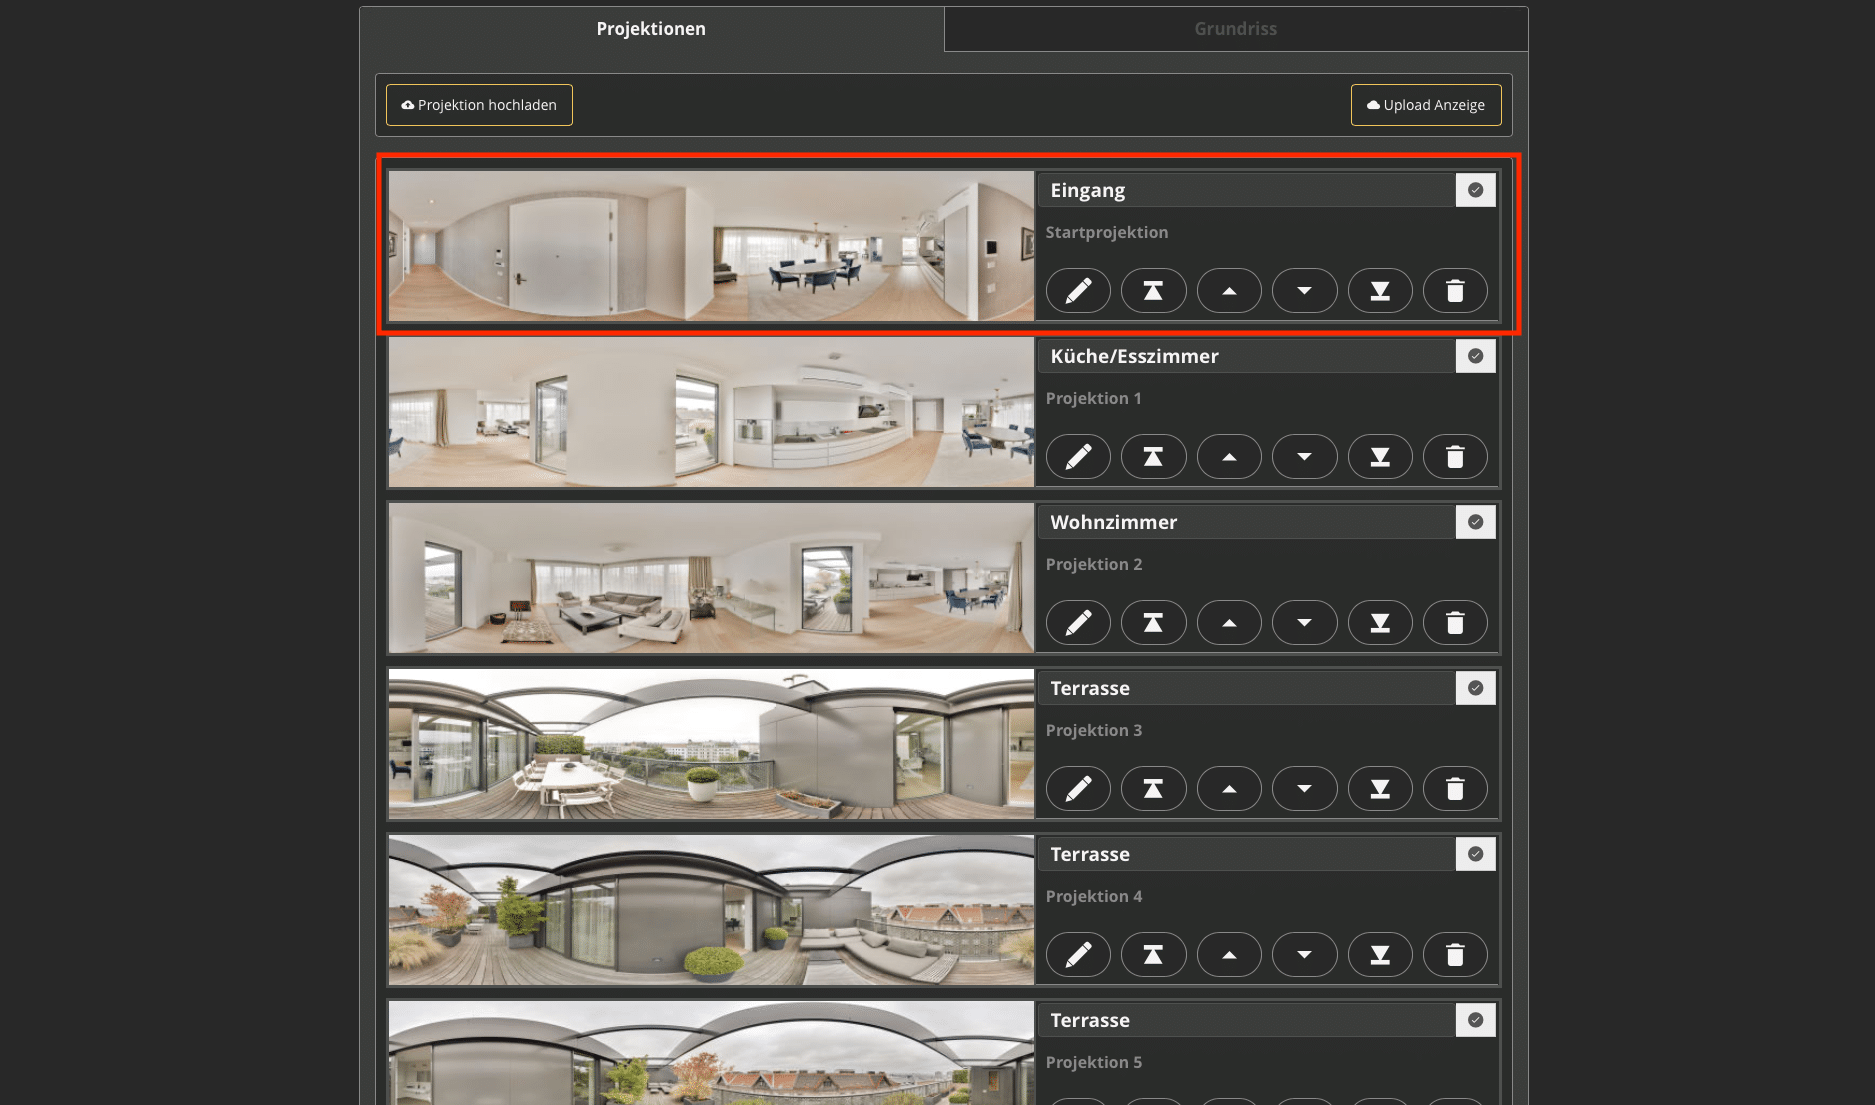Screen dimensions: 1875x1105
Task: Click the Küche/Esszimmer name field
Action: [x=1245, y=356]
